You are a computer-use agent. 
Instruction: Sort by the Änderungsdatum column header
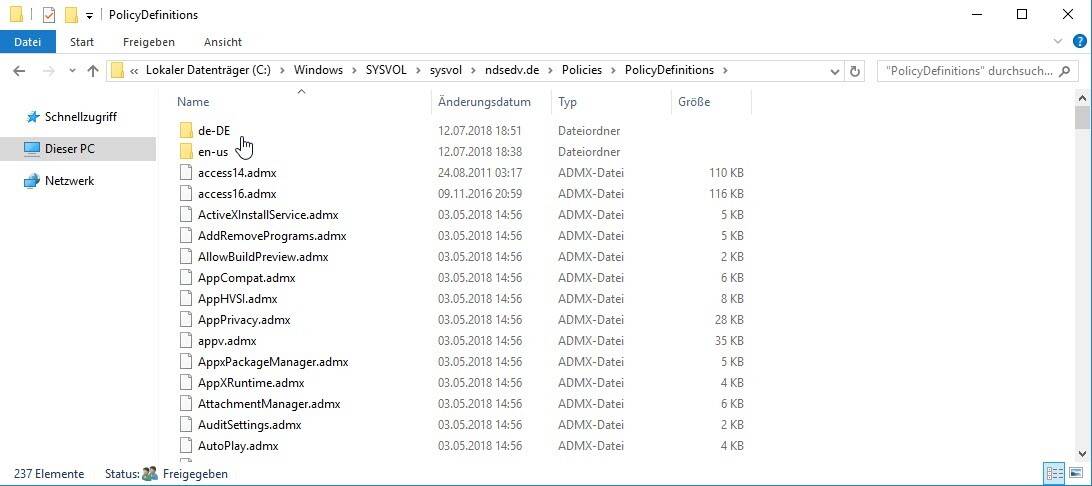click(x=484, y=102)
